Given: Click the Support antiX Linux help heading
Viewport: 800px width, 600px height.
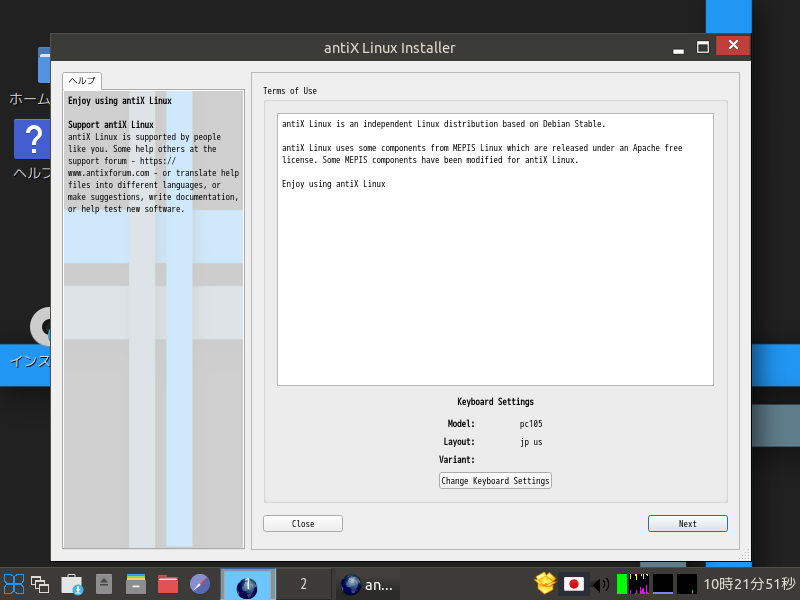Looking at the screenshot, I should click(x=111, y=124).
